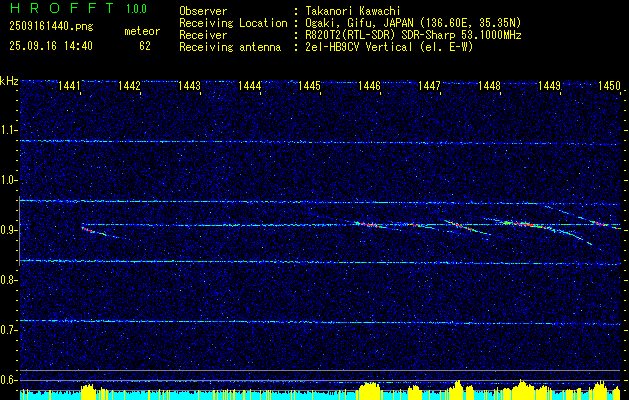Click the 1444 time marker
This screenshot has width=629, height=400.
[x=250, y=86]
